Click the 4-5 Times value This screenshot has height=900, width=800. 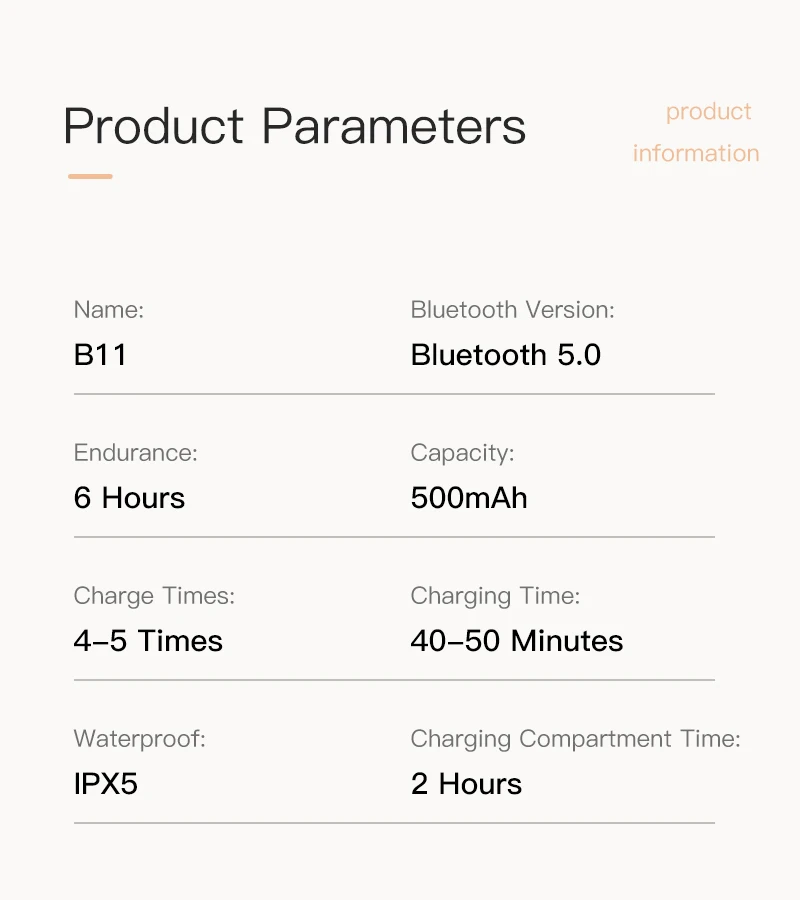pyautogui.click(x=147, y=640)
